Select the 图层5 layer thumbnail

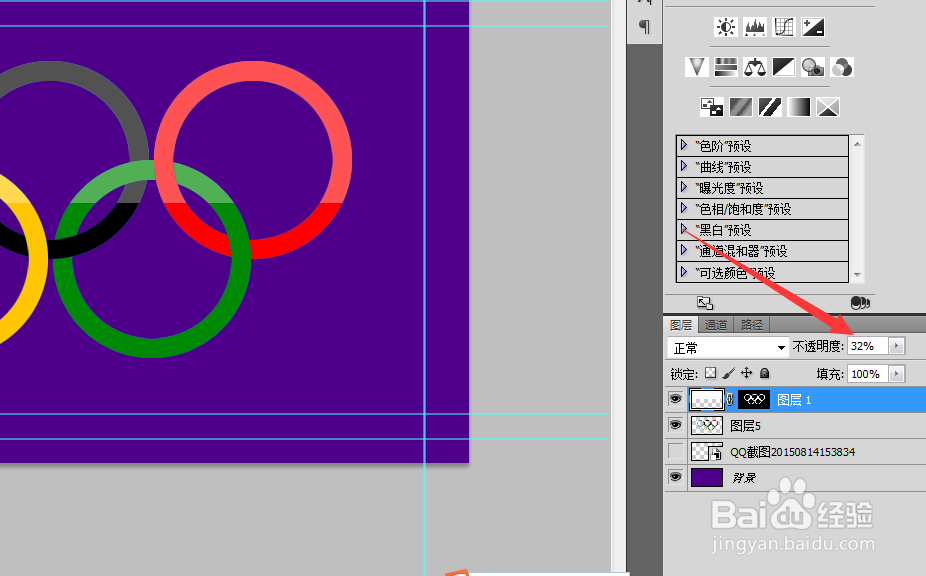[706, 425]
